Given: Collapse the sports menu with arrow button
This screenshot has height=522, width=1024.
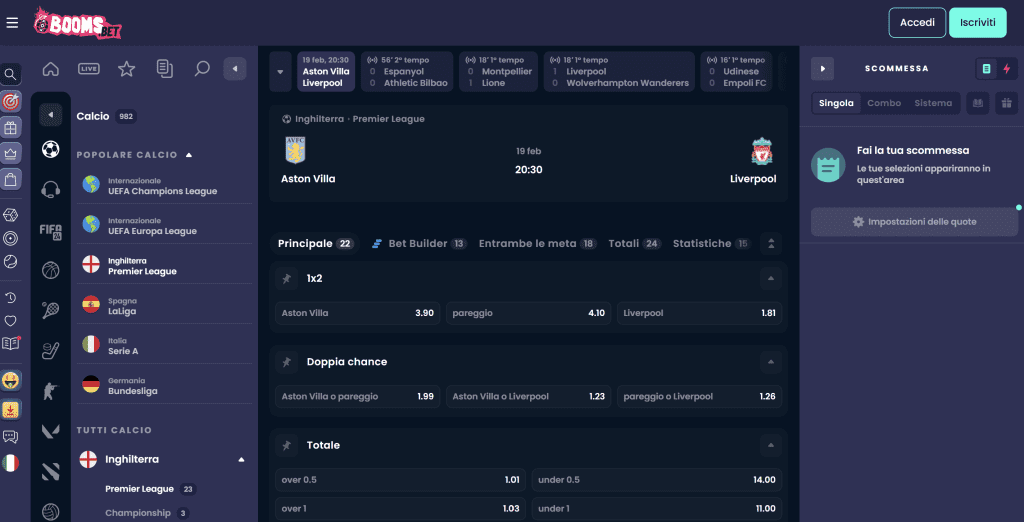Looking at the screenshot, I should pyautogui.click(x=235, y=69).
